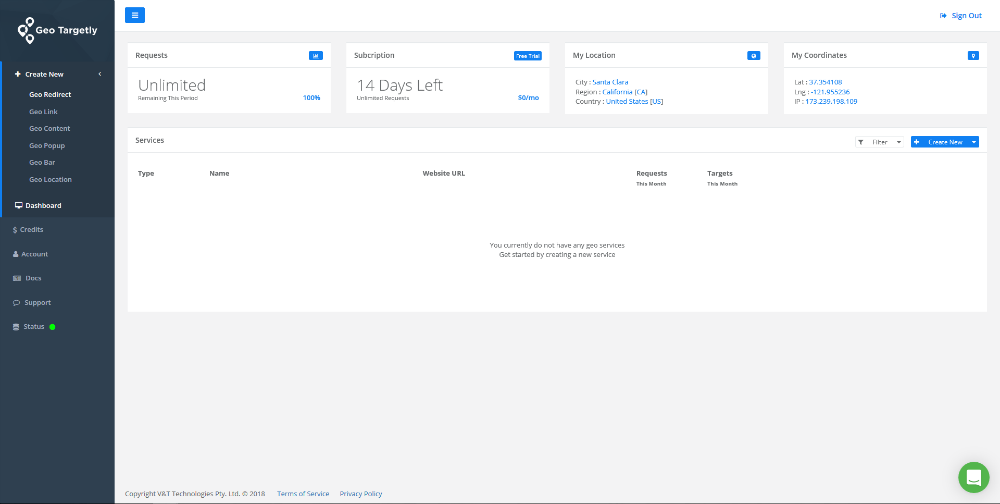
Task: Expand the Create New dropdown arrow
Action: point(974,142)
